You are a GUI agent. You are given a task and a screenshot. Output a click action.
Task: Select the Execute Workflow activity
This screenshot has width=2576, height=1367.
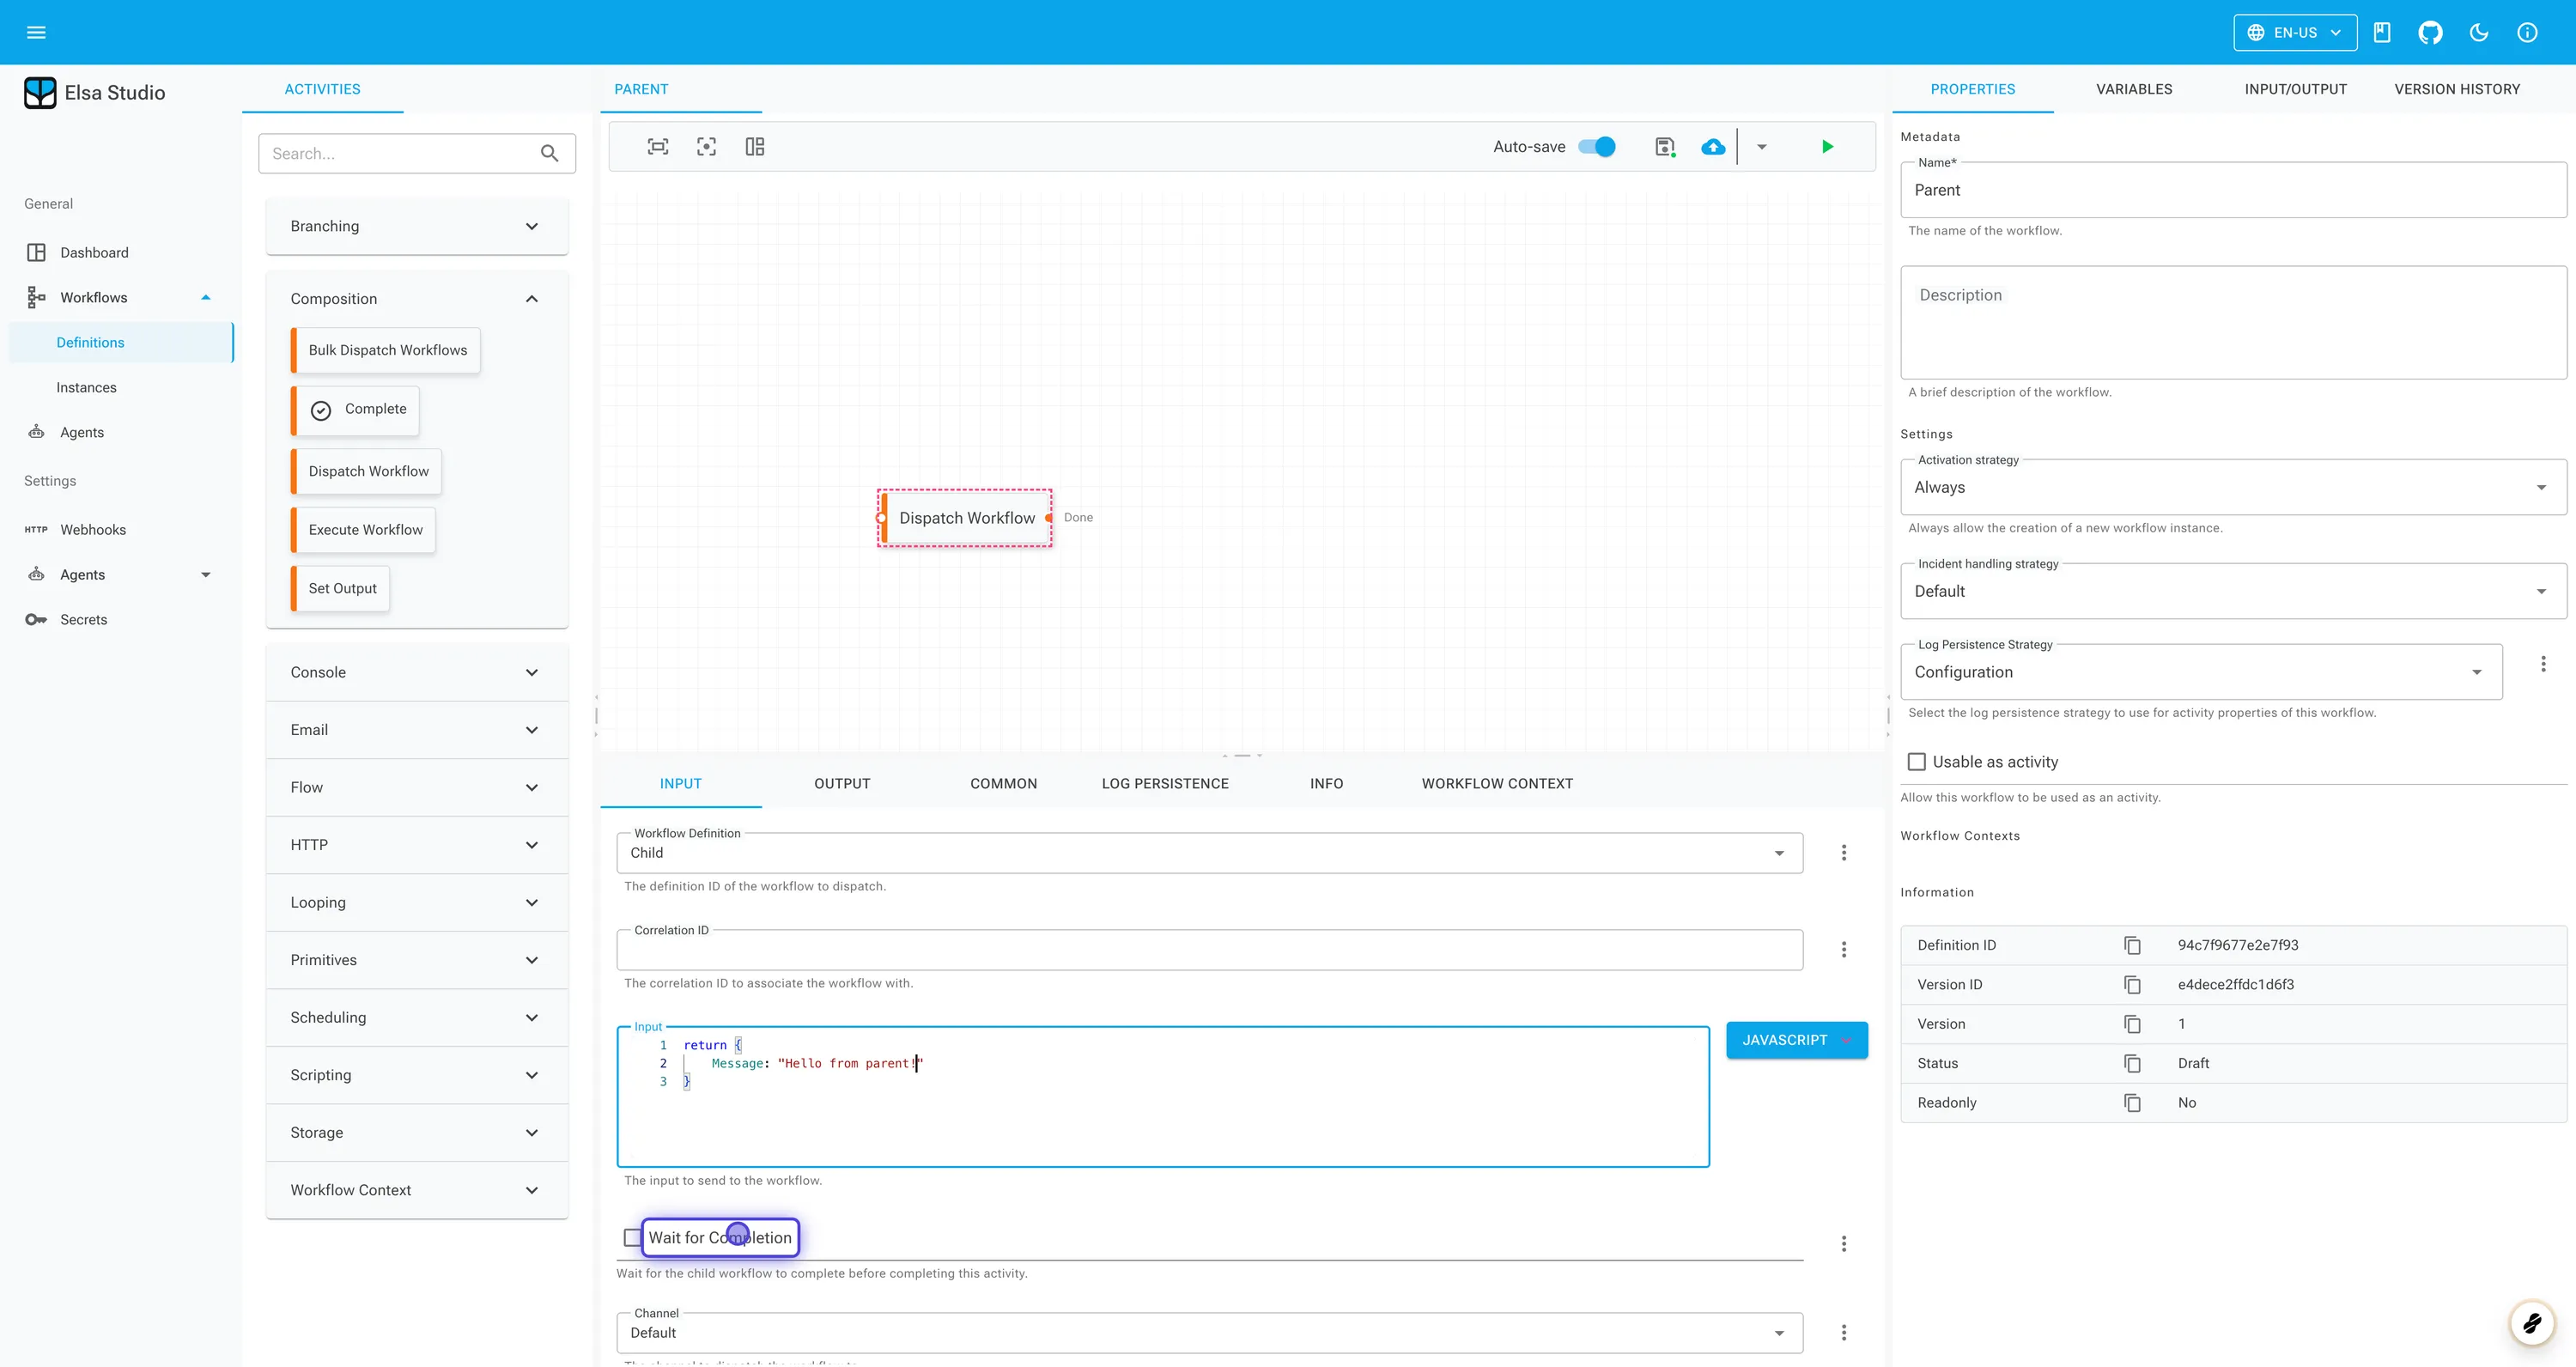[364, 530]
